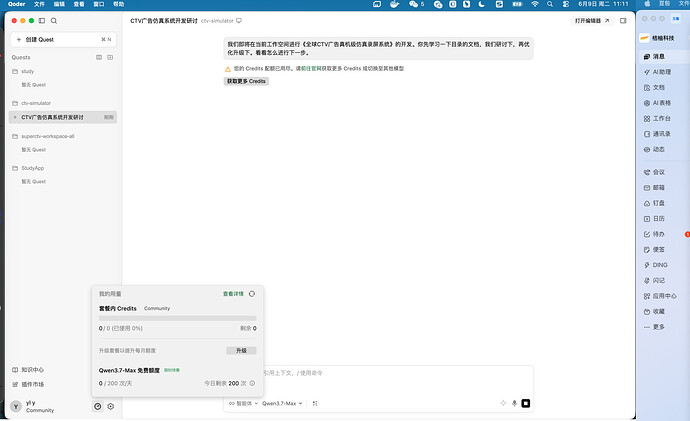Click the sparkle enhance prompt icon
690x421 pixels.
point(503,403)
